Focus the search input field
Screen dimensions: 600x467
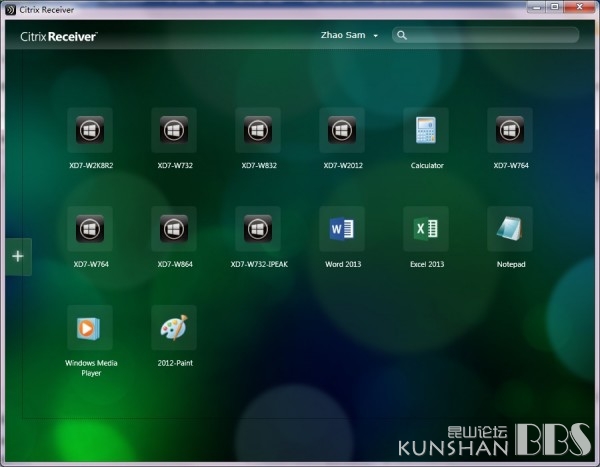(485, 35)
